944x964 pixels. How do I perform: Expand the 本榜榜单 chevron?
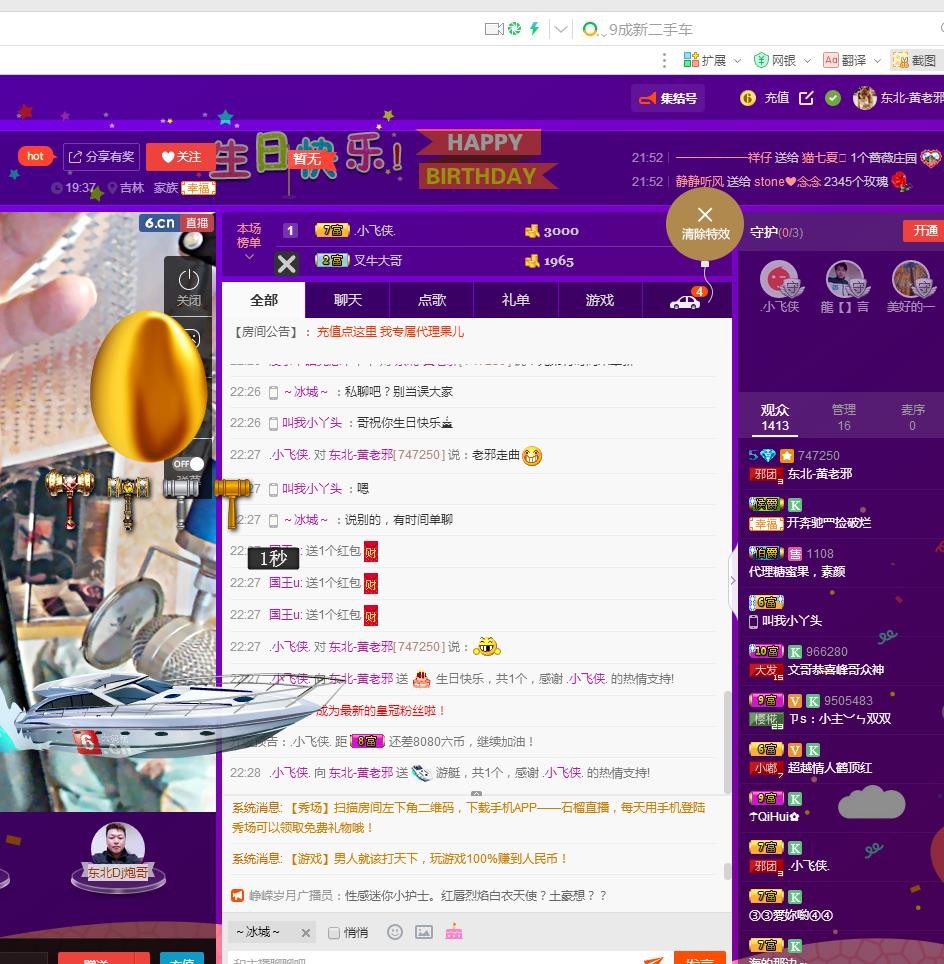coord(249,257)
